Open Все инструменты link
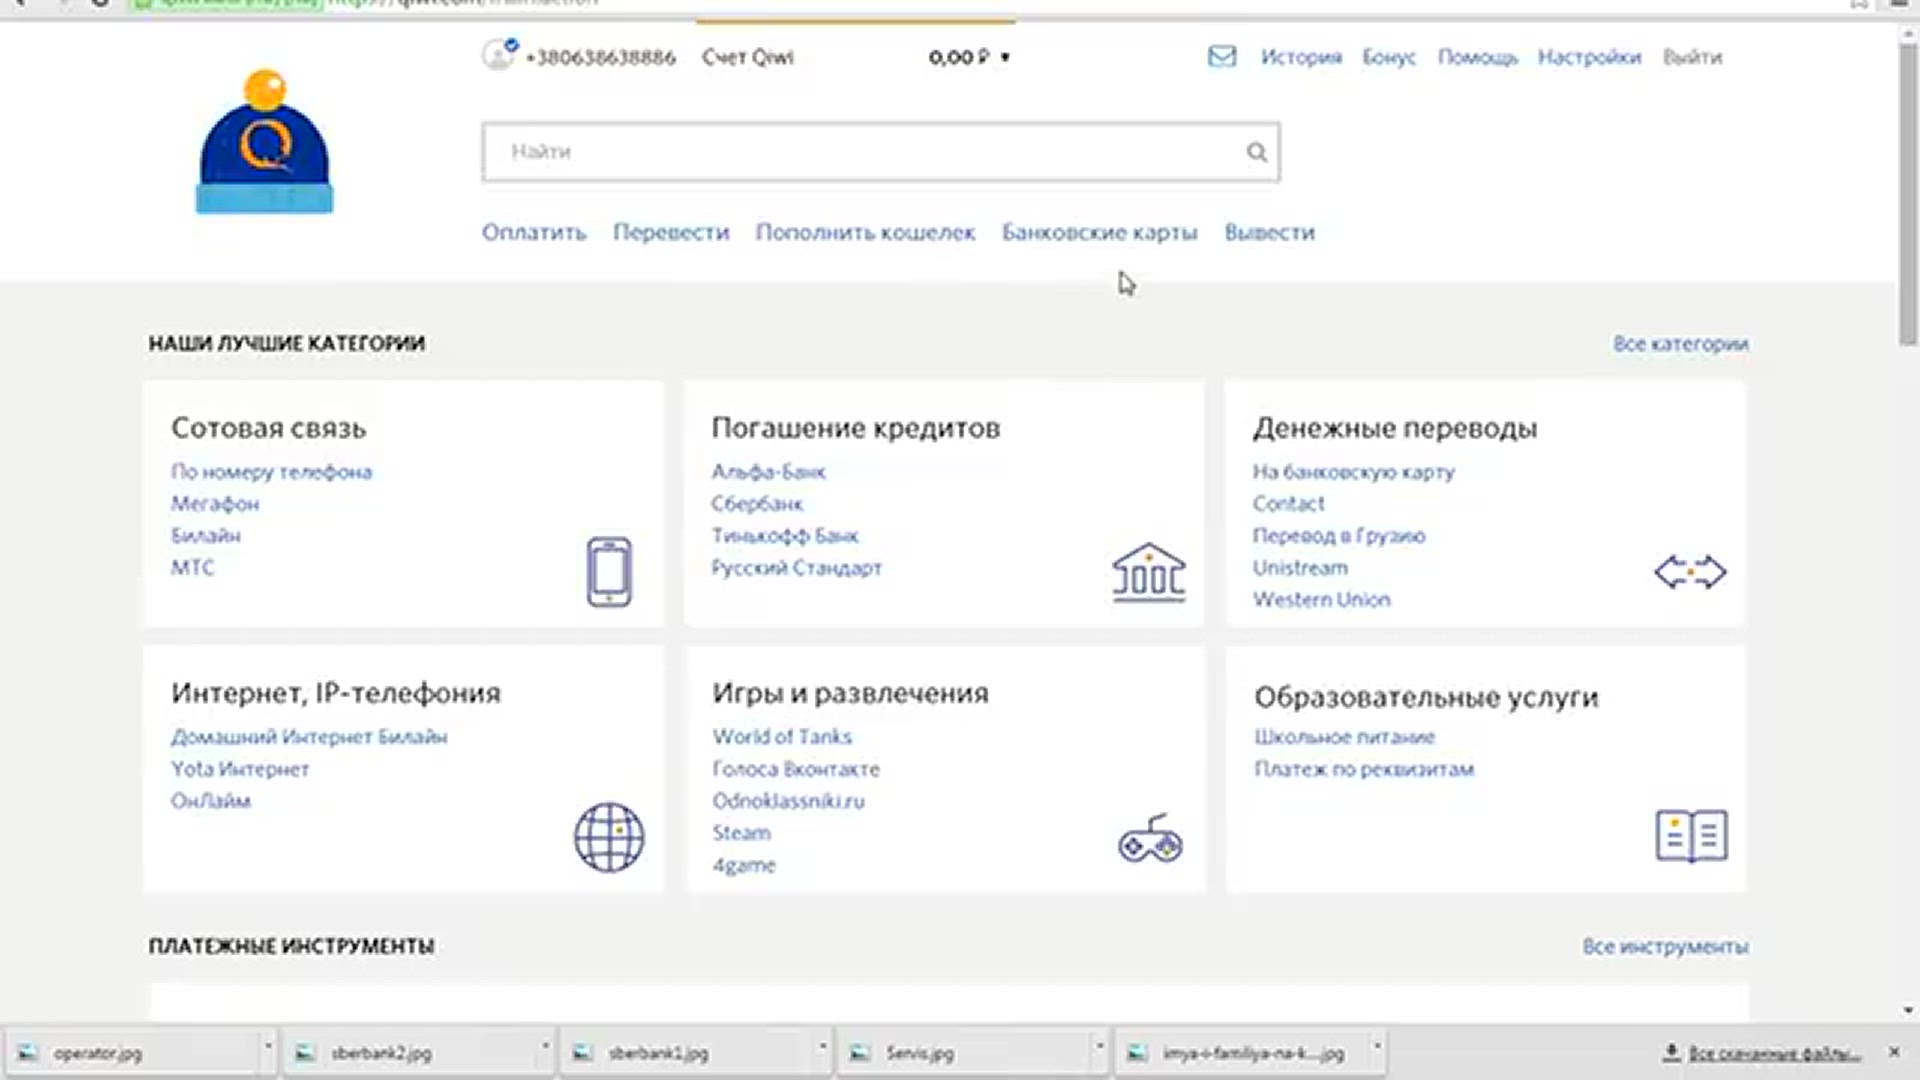Screen dimensions: 1920x1080 click(x=1665, y=946)
